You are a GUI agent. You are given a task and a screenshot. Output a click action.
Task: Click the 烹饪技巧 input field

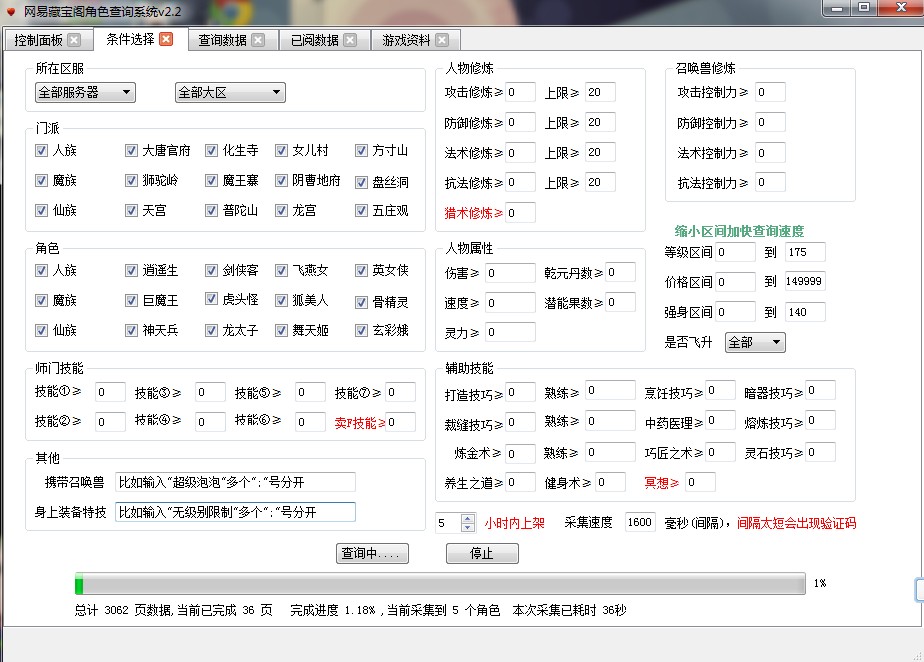720,390
